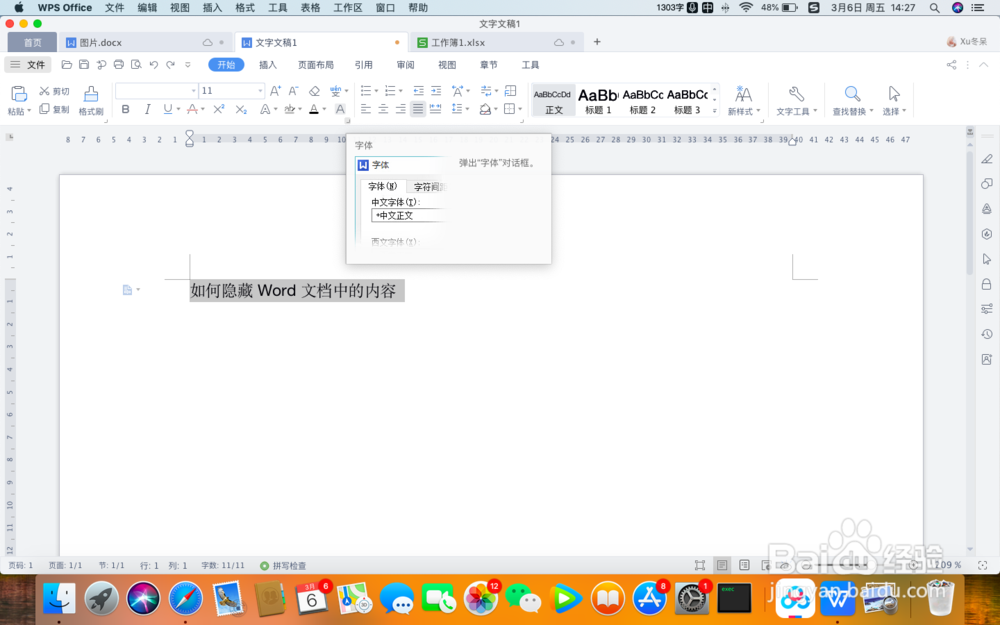Image resolution: width=1000 pixels, height=625 pixels.
Task: Expand the Paste 粘贴 dropdown arrow
Action: [x=29, y=111]
